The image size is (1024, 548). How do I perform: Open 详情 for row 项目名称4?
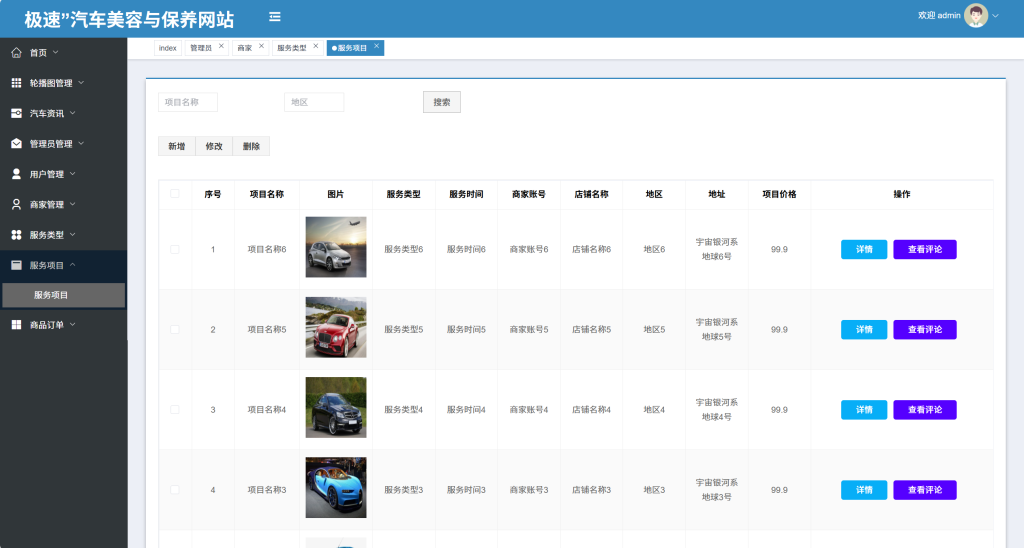pos(864,410)
